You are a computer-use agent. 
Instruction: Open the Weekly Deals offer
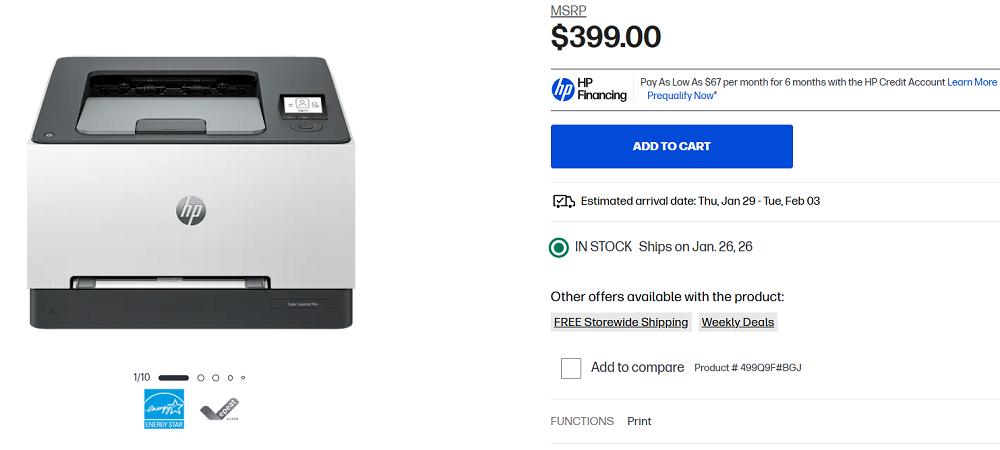738,322
